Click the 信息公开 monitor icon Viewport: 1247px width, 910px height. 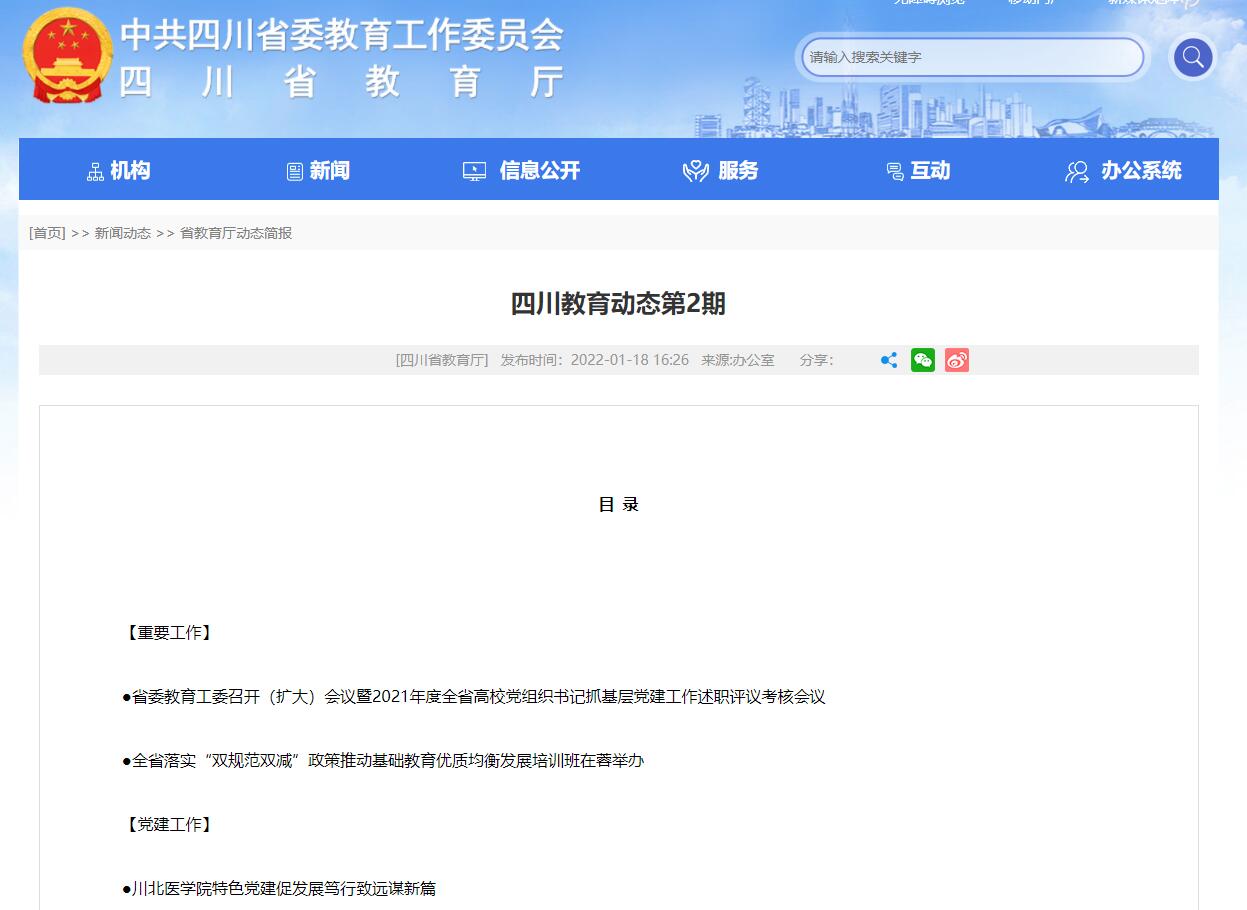click(475, 172)
